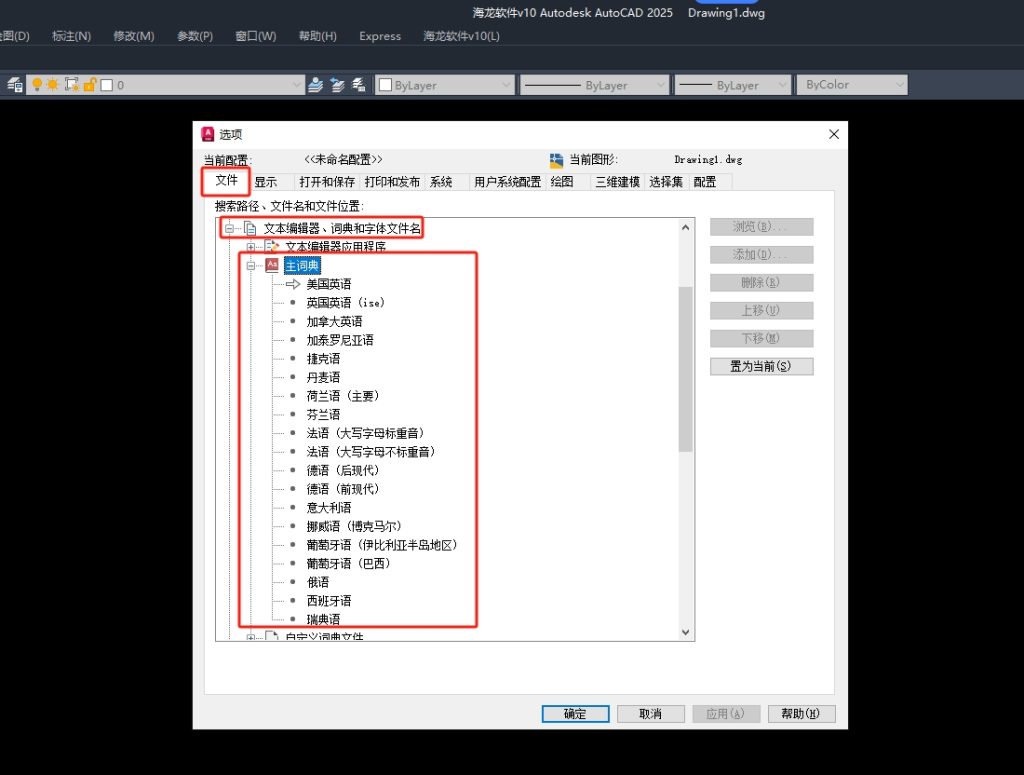Open the ByLayer lineweight dropdown
This screenshot has width=1024, height=775.
click(x=733, y=85)
